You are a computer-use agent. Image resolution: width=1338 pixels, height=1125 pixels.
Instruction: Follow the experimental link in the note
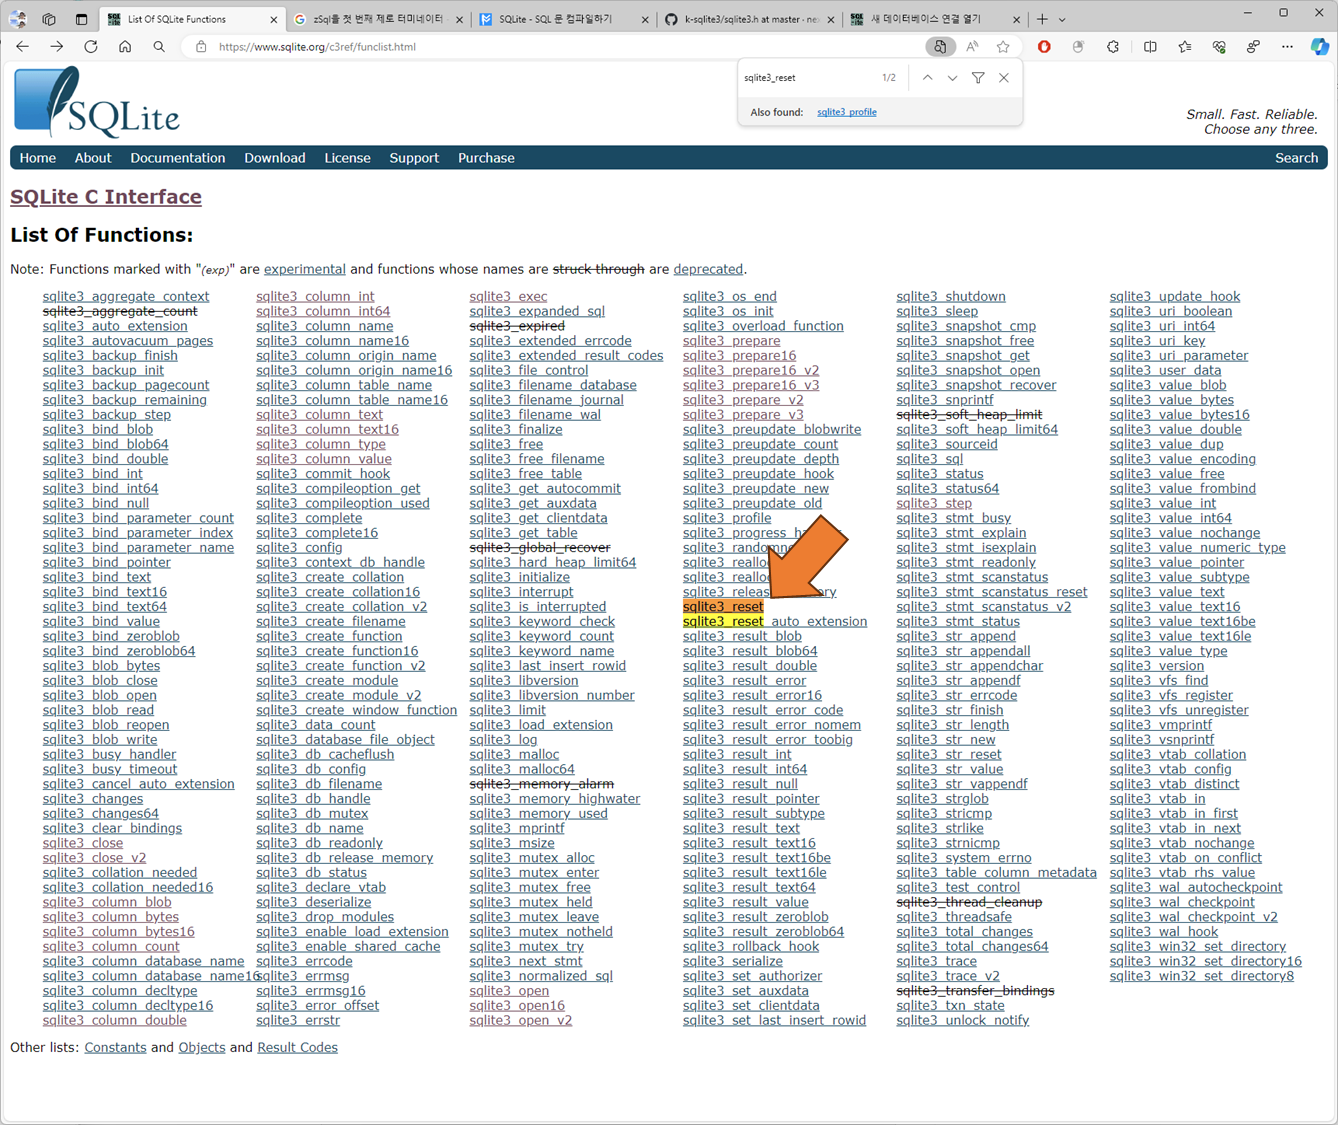click(305, 269)
